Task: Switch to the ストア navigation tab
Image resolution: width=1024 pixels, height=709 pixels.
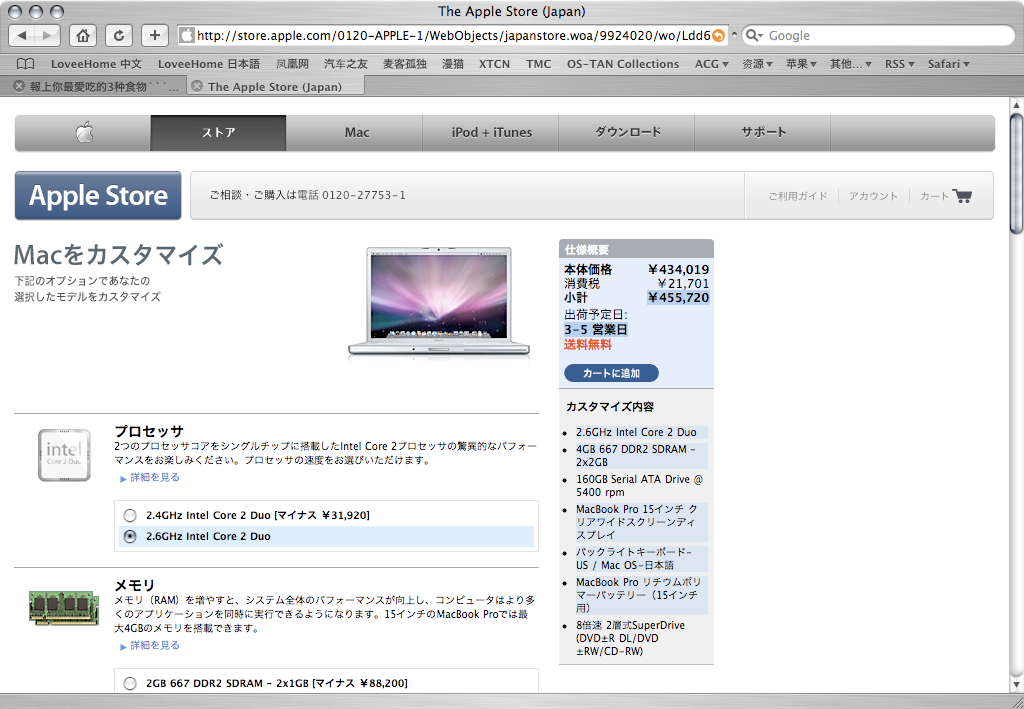Action: pyautogui.click(x=218, y=133)
